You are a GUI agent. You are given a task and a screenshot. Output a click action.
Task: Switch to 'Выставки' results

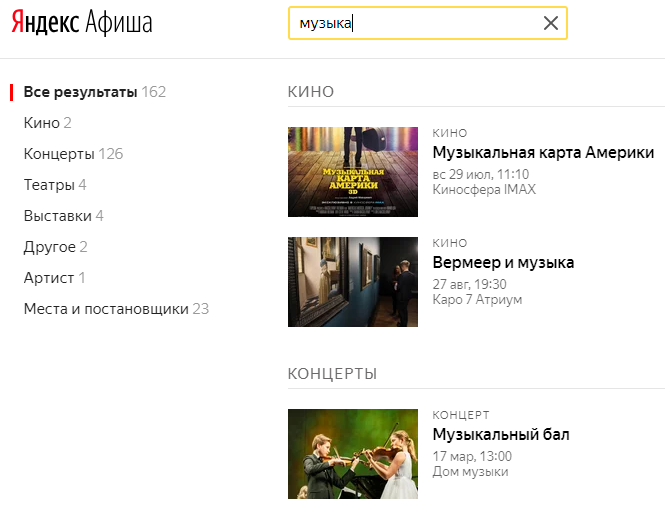57,216
